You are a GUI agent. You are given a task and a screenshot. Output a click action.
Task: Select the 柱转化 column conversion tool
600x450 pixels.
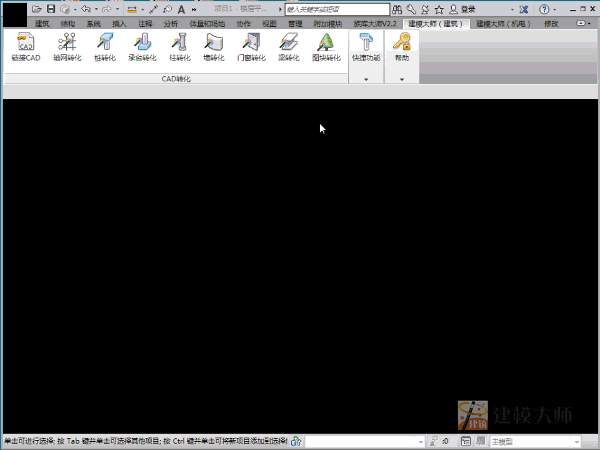179,46
